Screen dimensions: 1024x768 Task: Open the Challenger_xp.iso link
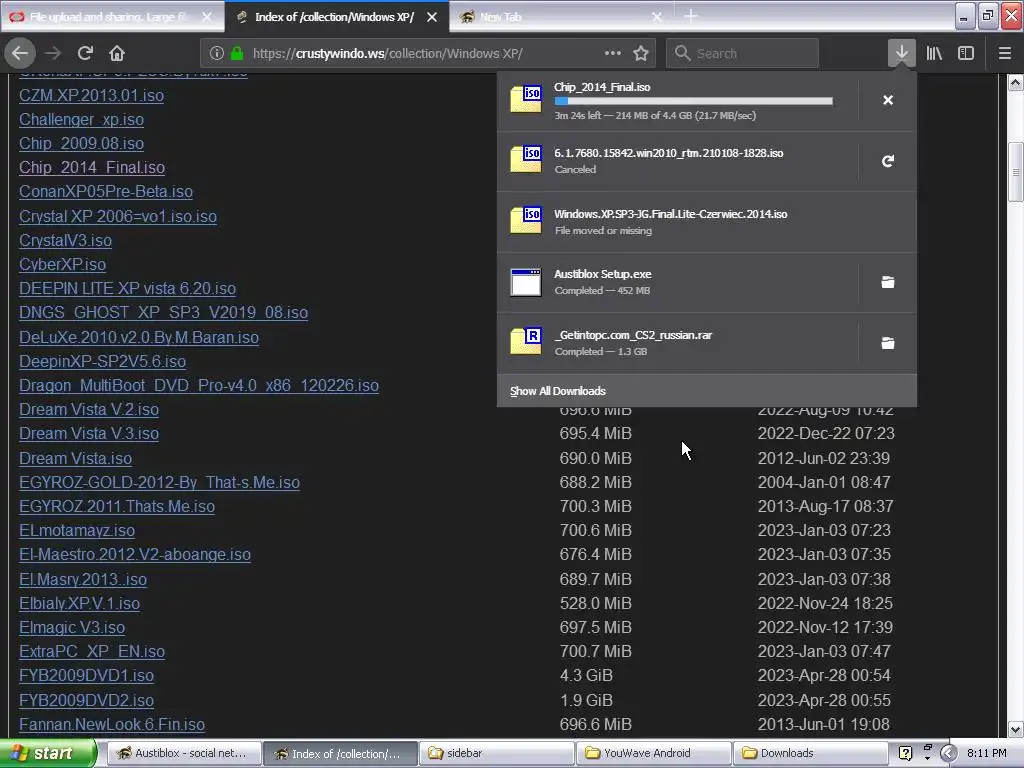[x=82, y=120]
